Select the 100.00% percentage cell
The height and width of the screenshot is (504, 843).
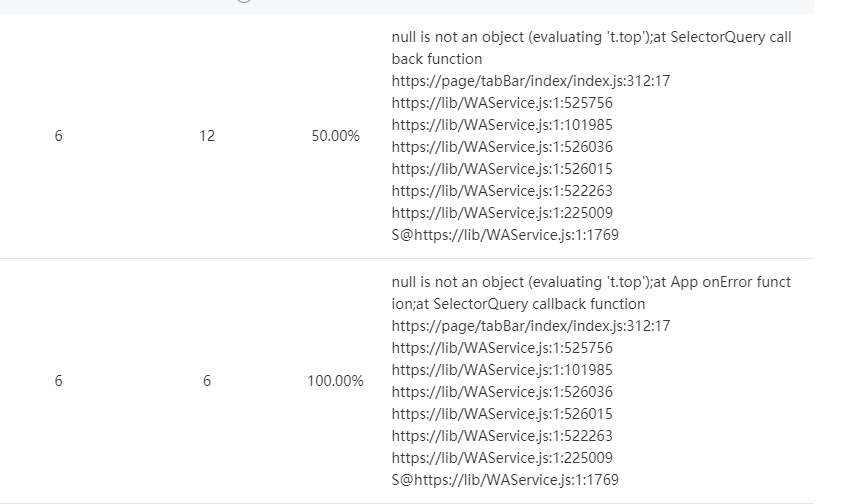click(335, 381)
